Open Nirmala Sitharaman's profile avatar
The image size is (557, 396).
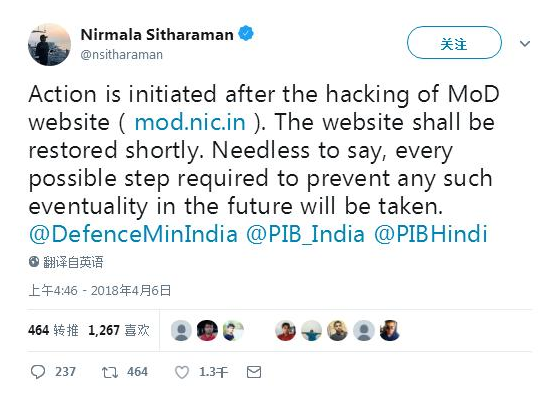[49, 45]
